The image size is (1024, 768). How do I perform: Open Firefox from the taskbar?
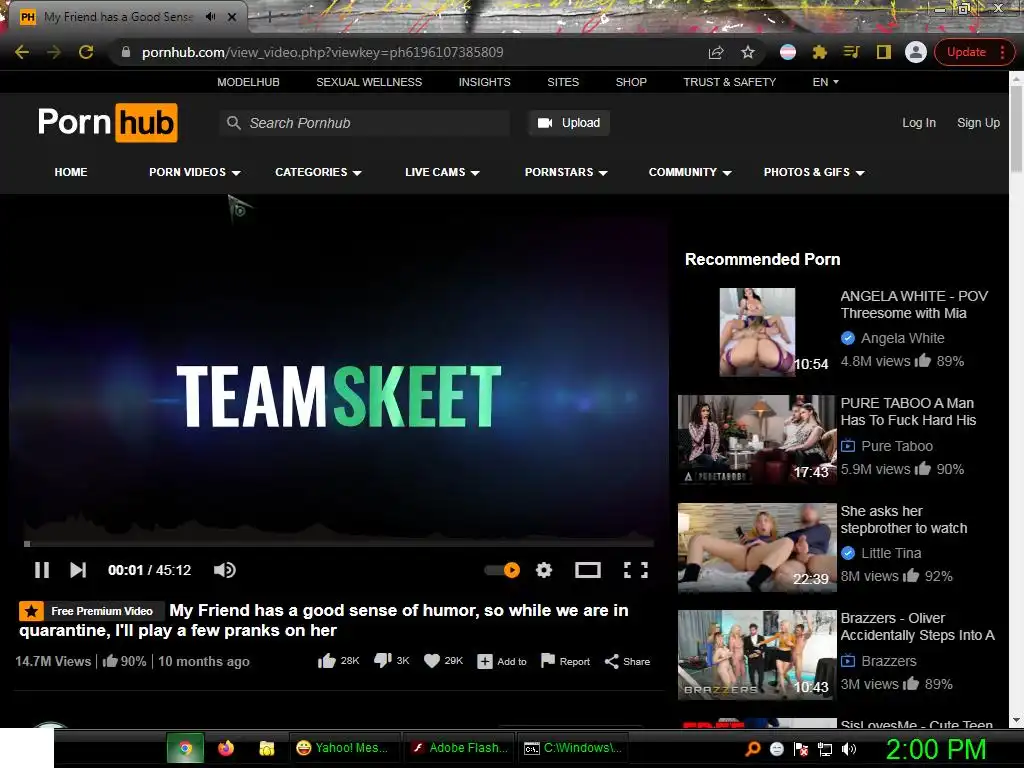pos(226,748)
